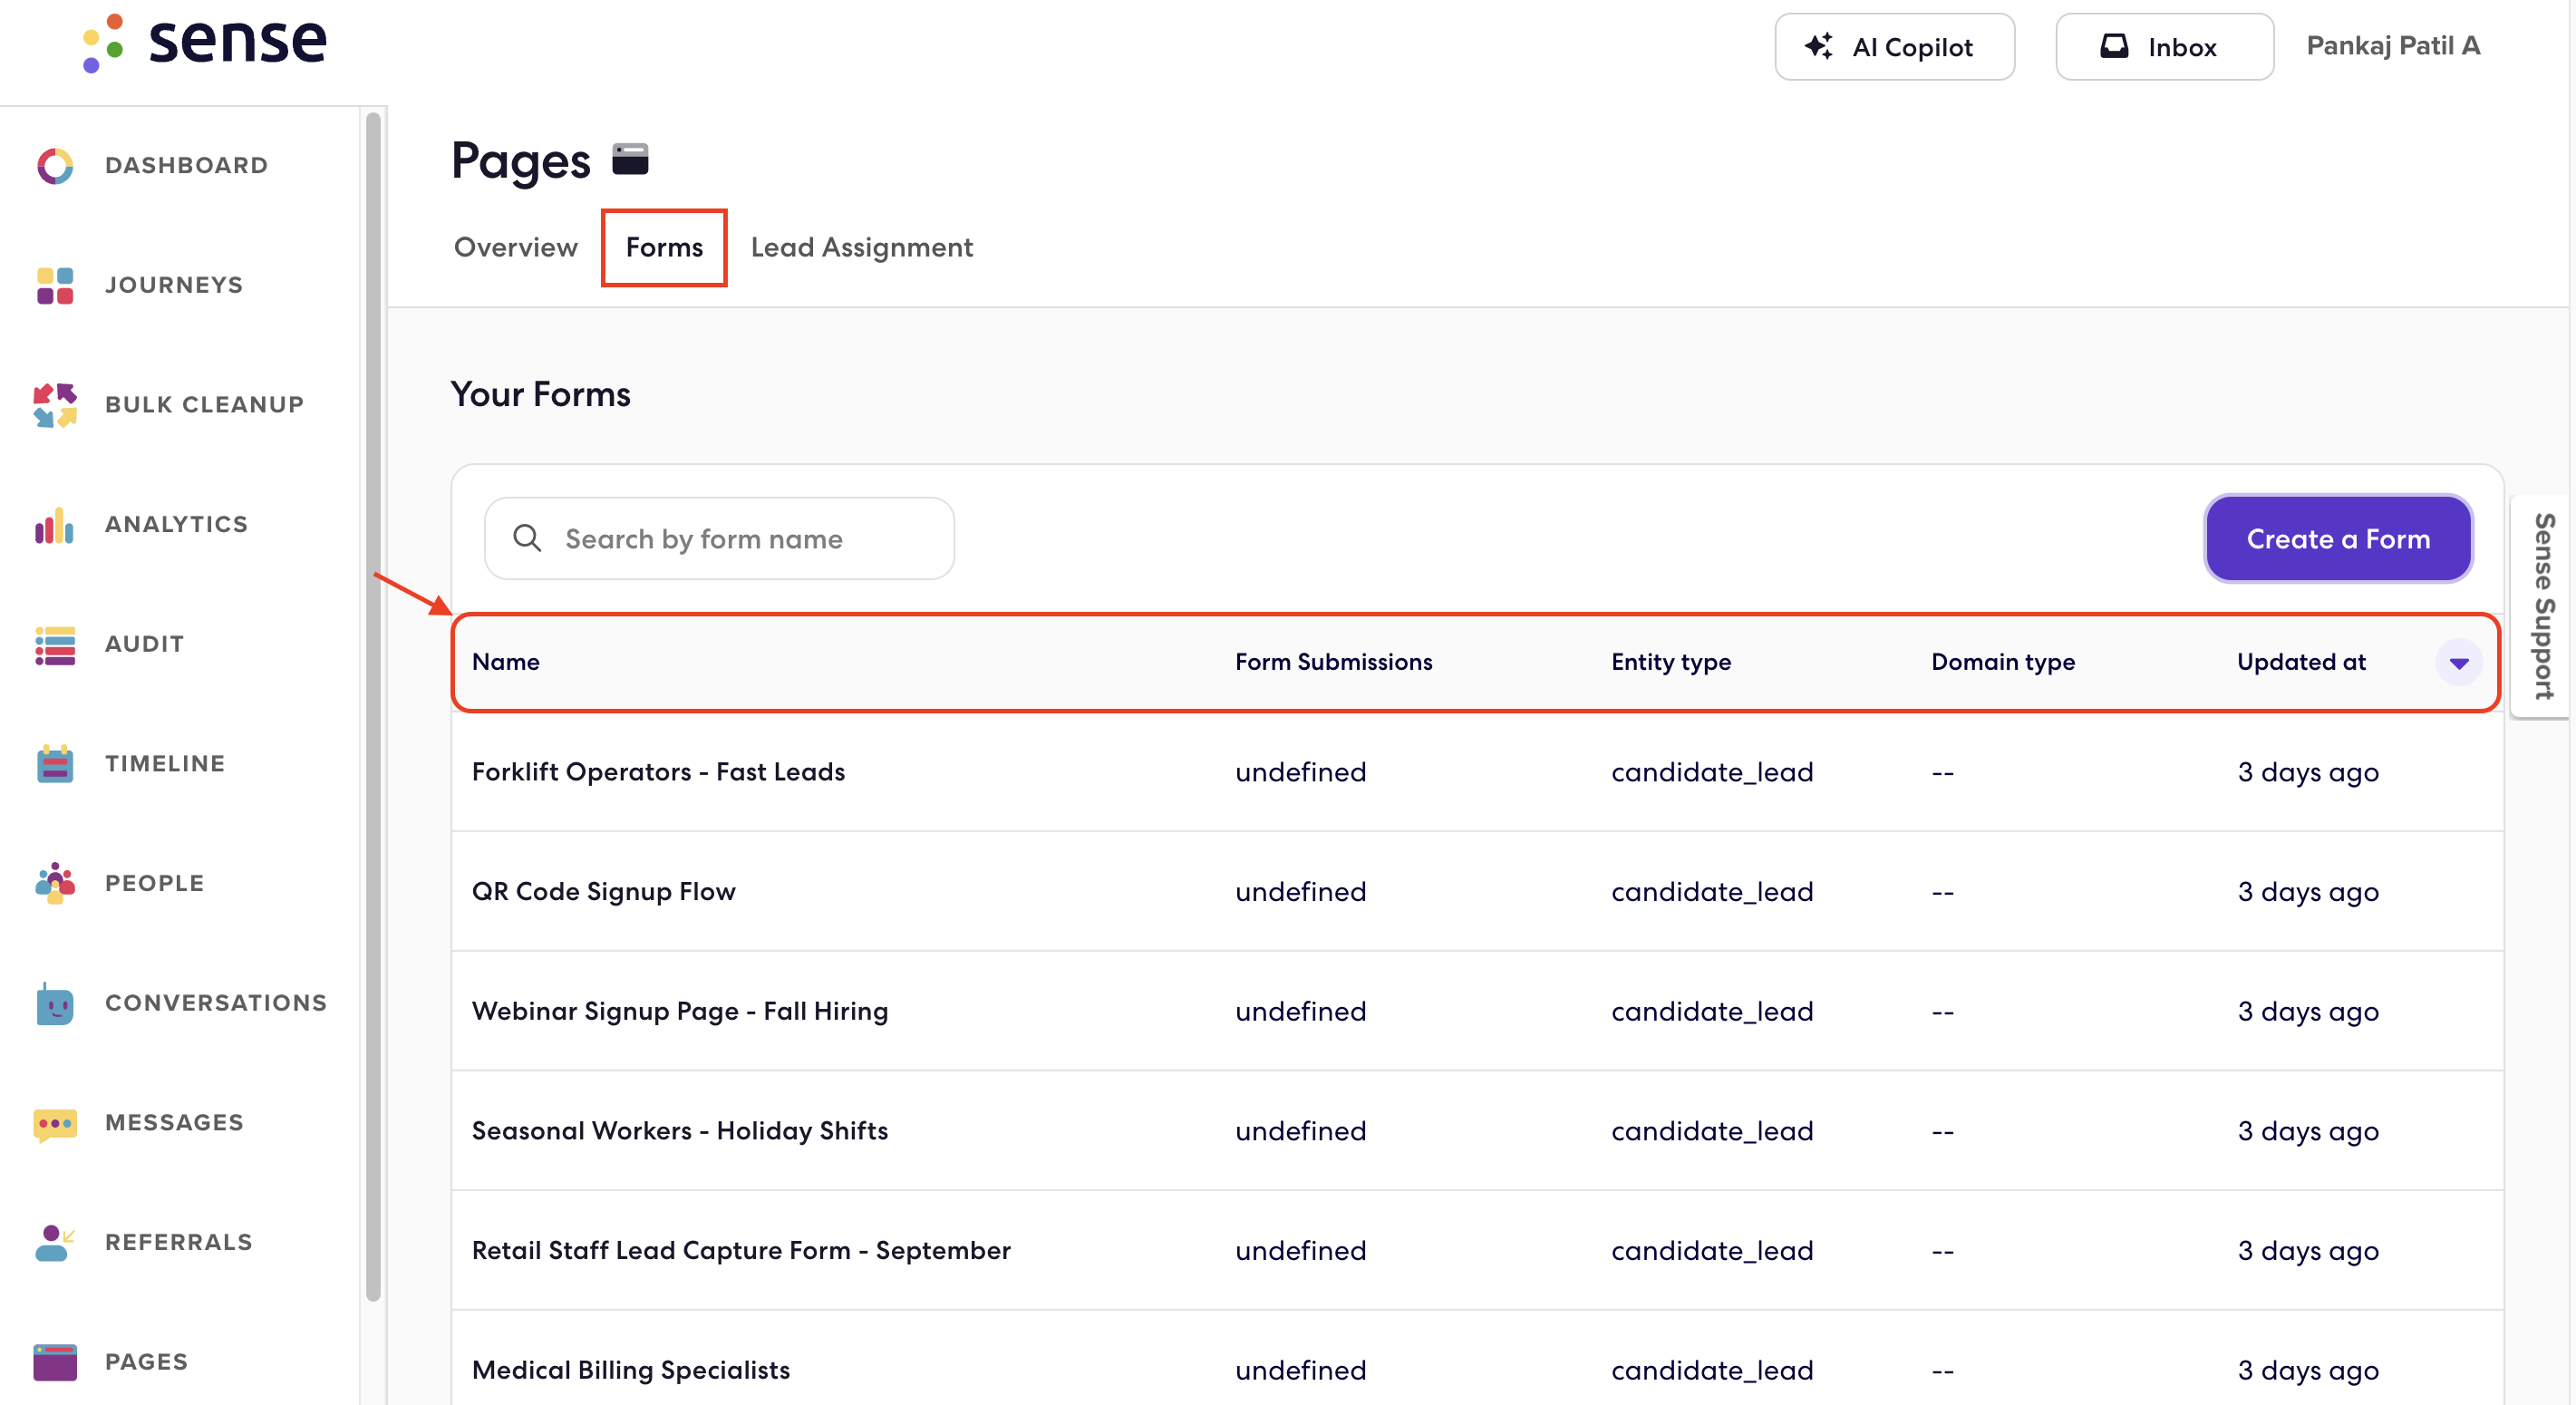This screenshot has width=2576, height=1405.
Task: Select People menu label
Action: click(x=155, y=883)
